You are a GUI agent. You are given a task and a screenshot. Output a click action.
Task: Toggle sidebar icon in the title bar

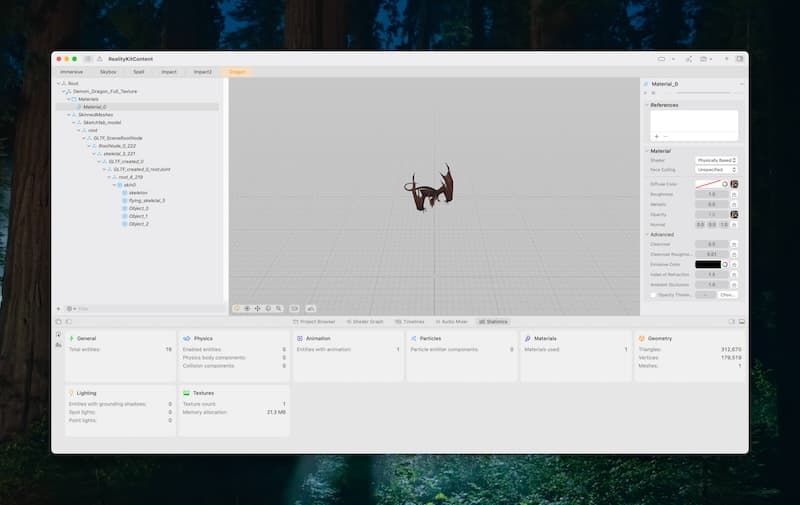[88, 59]
